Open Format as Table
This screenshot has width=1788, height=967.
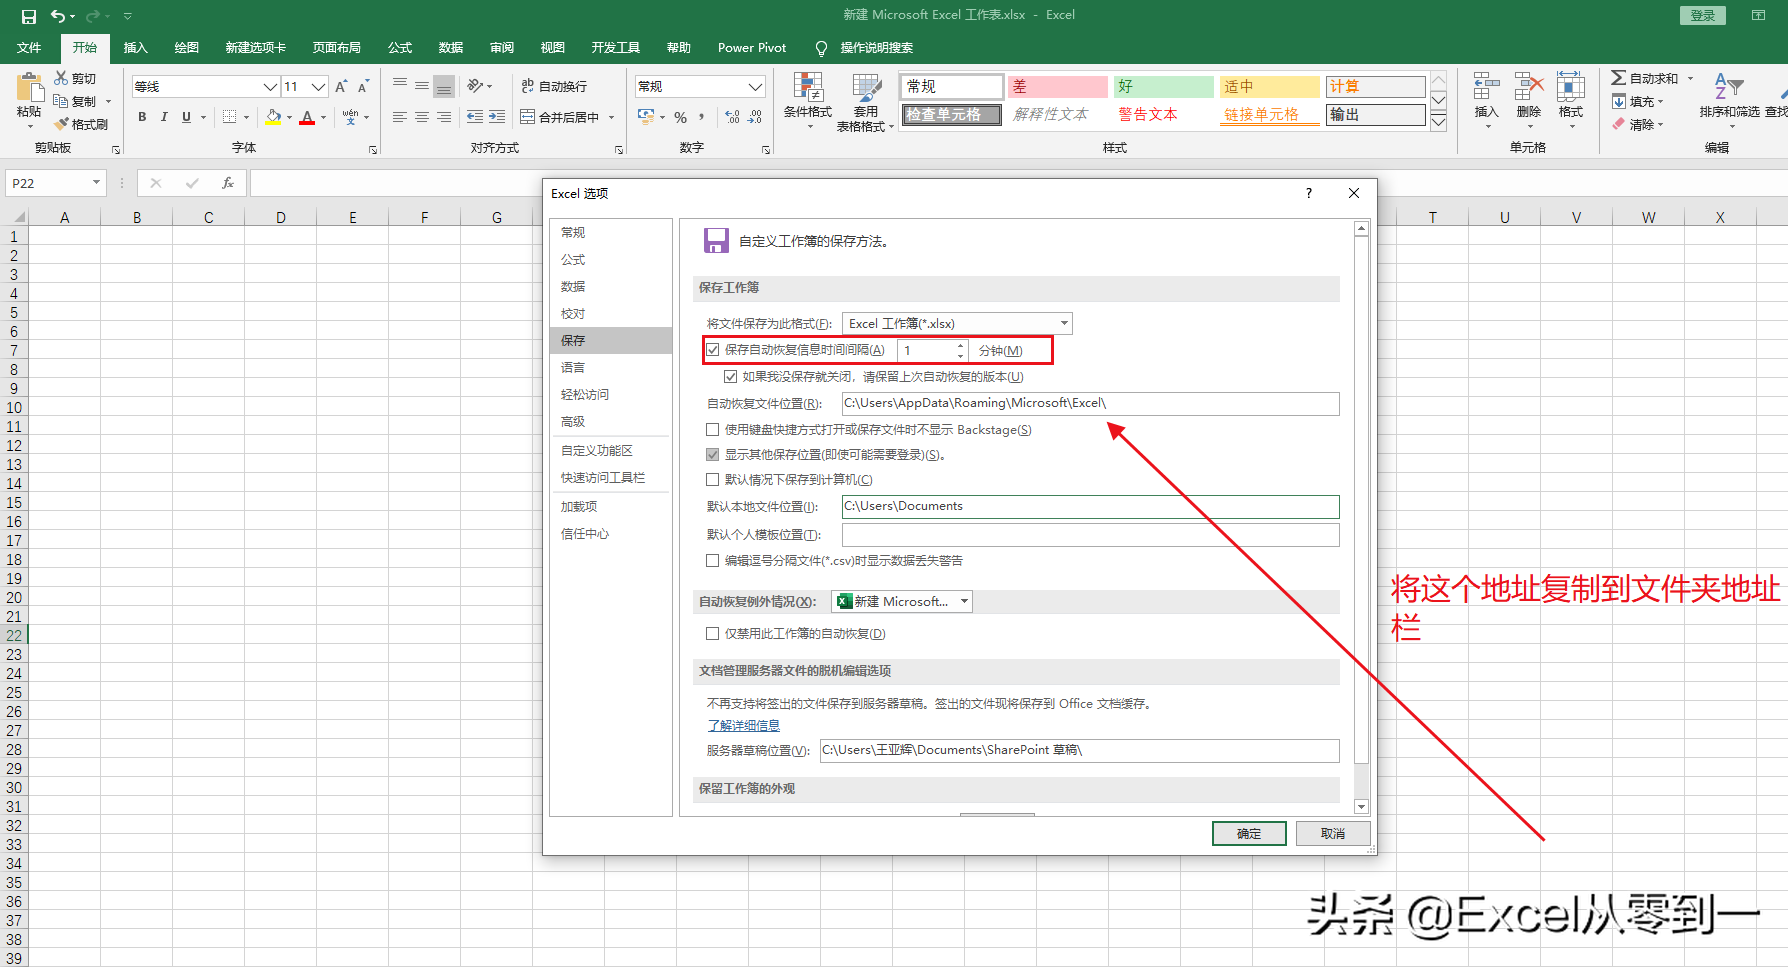866,101
